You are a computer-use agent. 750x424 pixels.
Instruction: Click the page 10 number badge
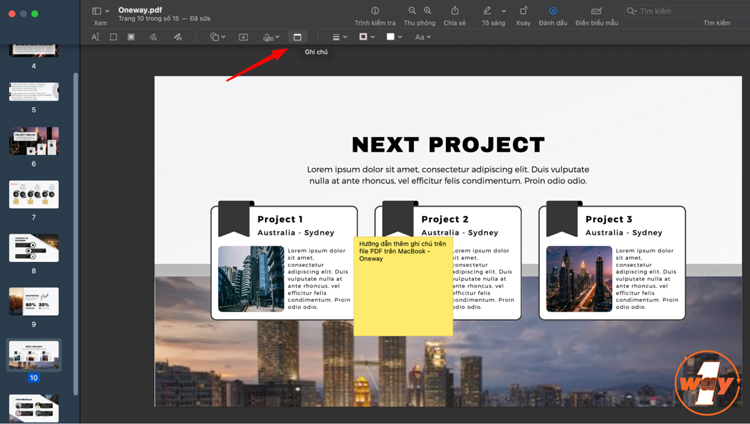[33, 378]
